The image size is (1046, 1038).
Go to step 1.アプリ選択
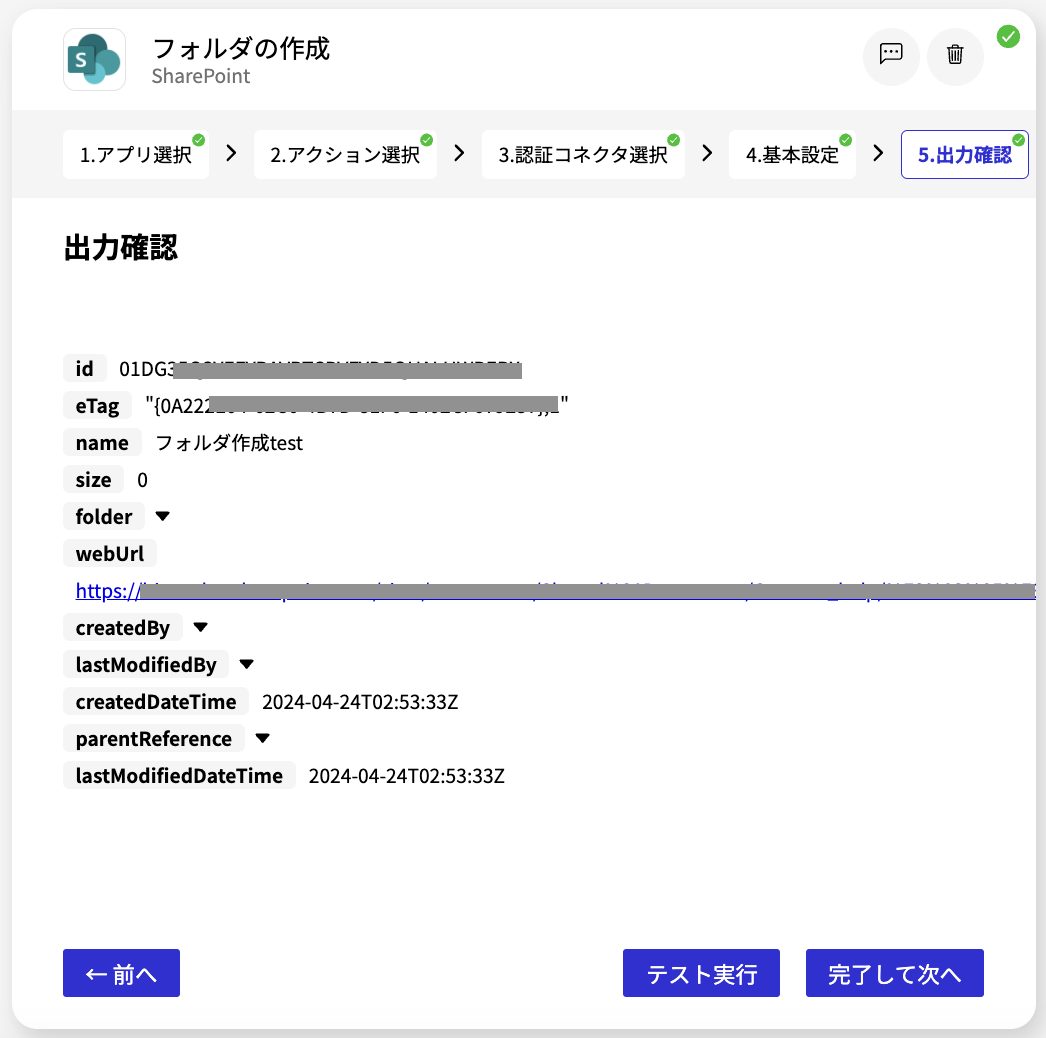coord(135,154)
